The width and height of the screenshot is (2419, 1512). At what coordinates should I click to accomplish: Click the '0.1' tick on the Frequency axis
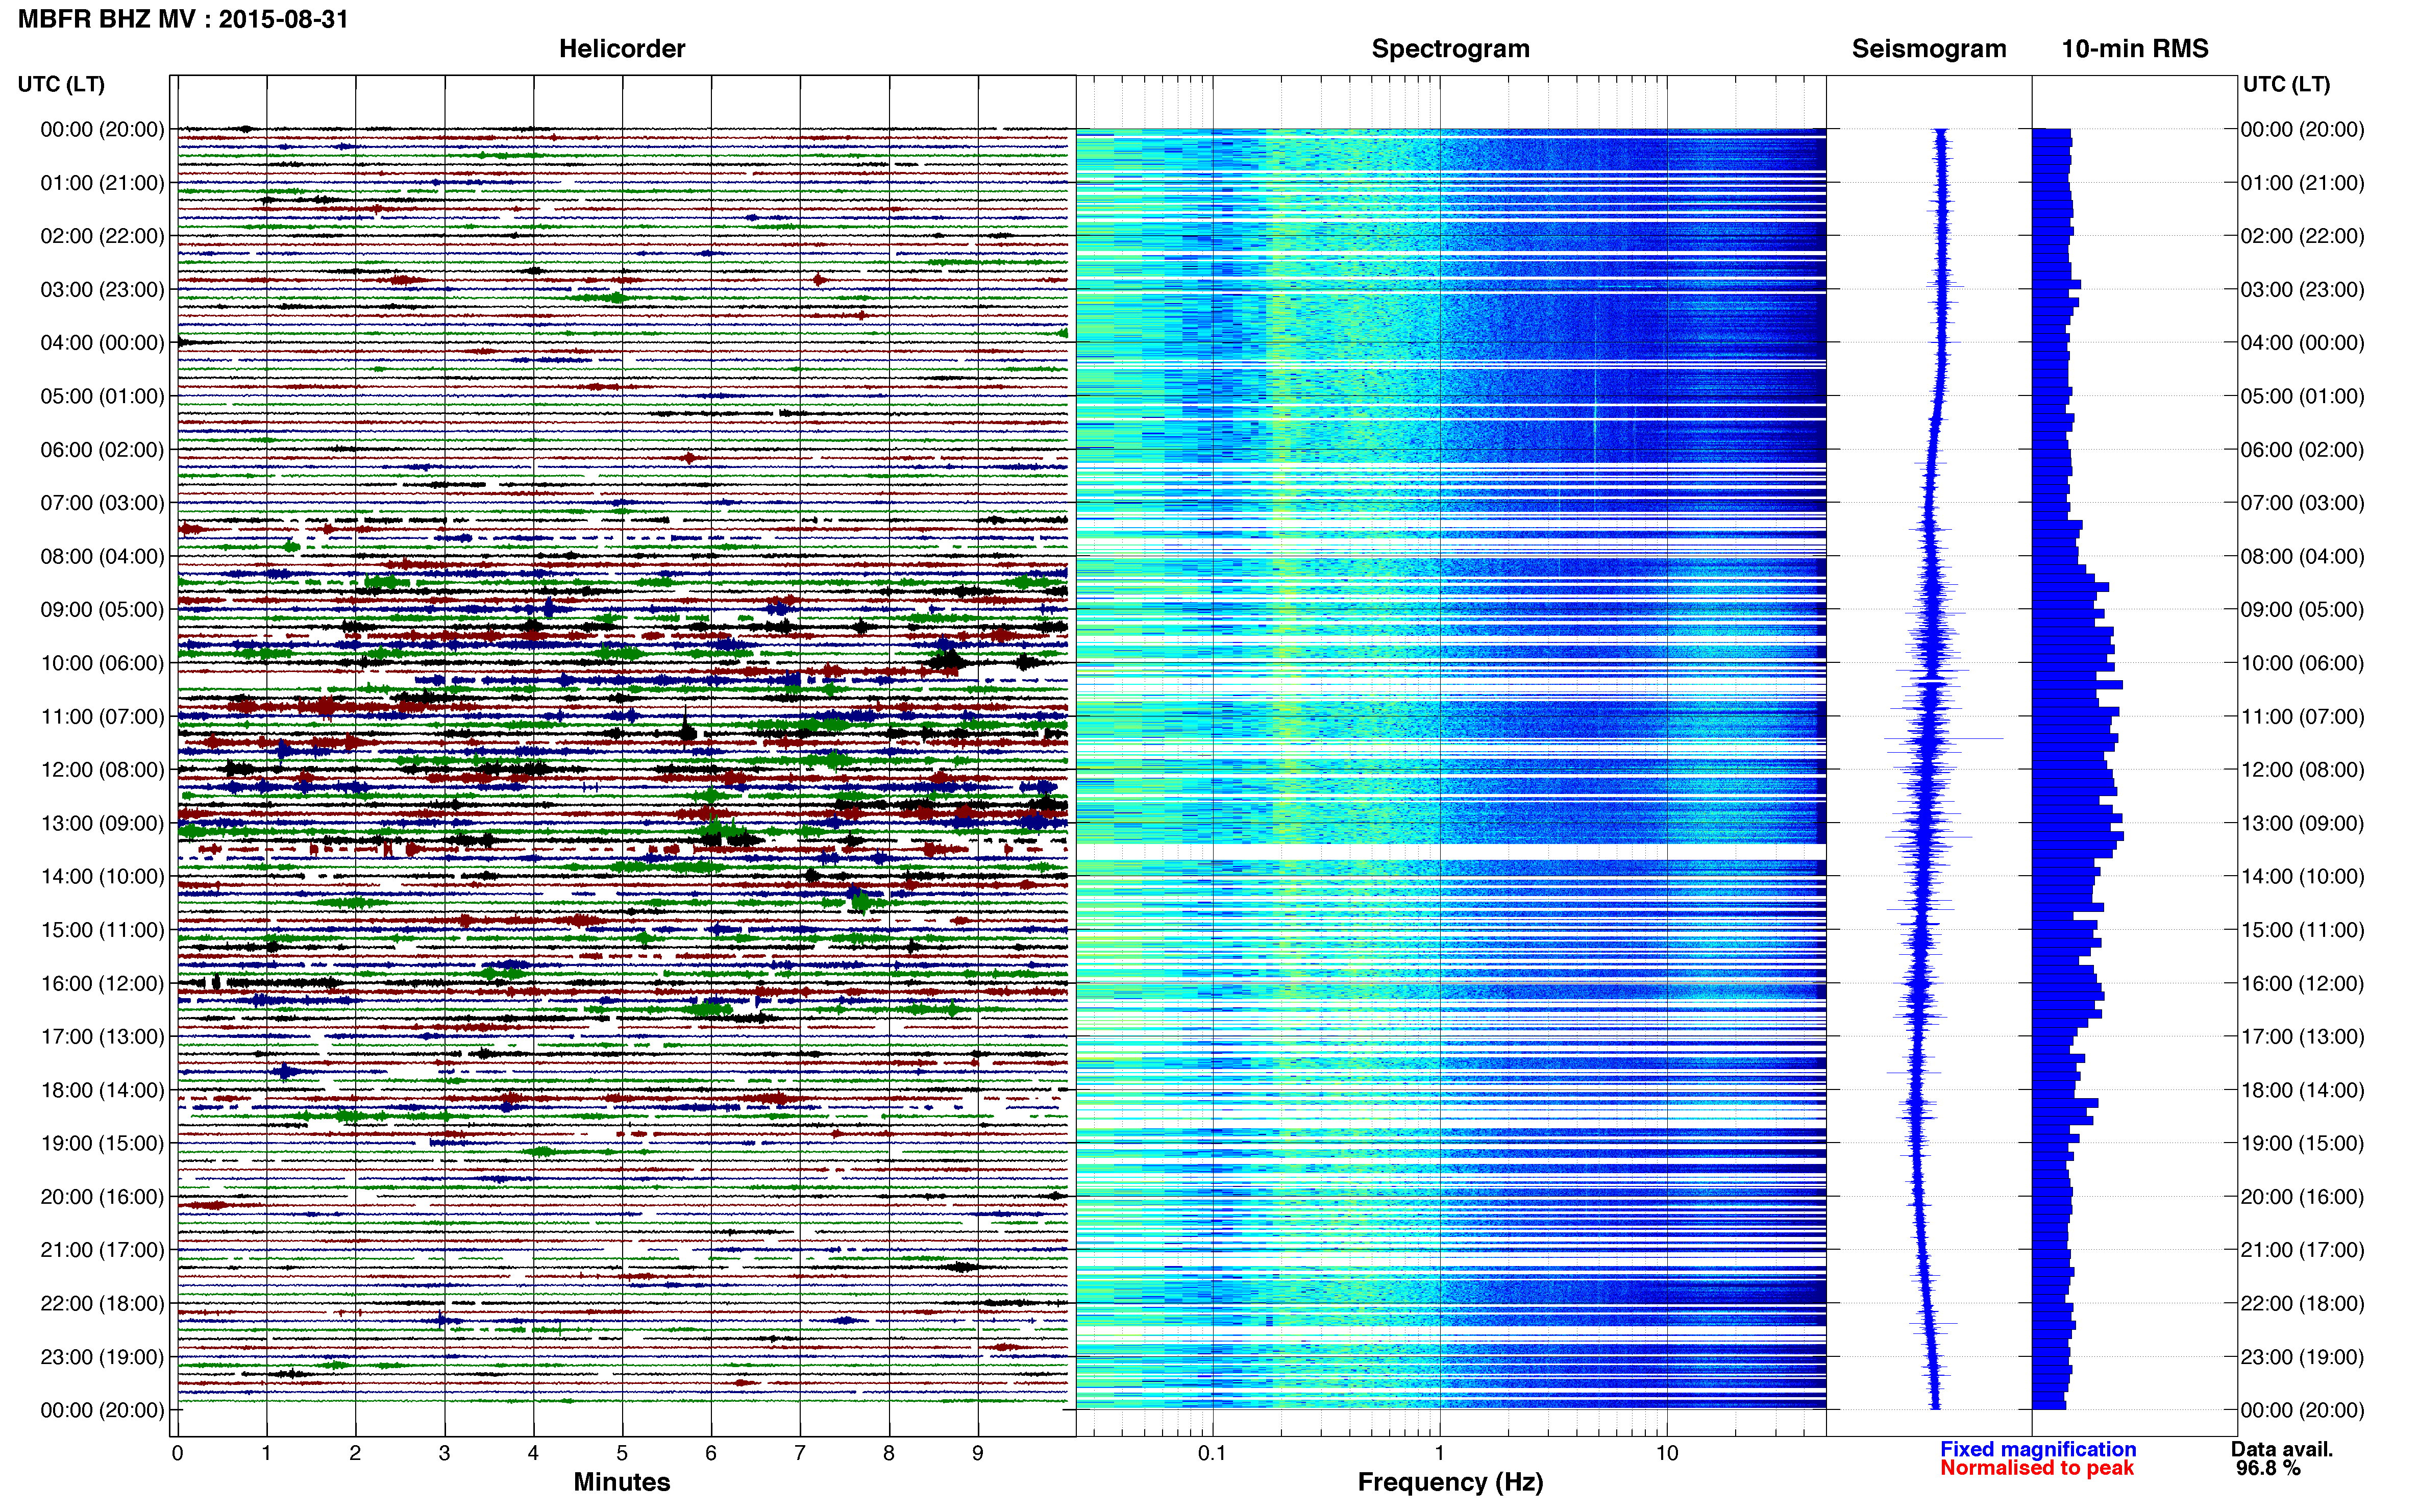(1212, 1453)
